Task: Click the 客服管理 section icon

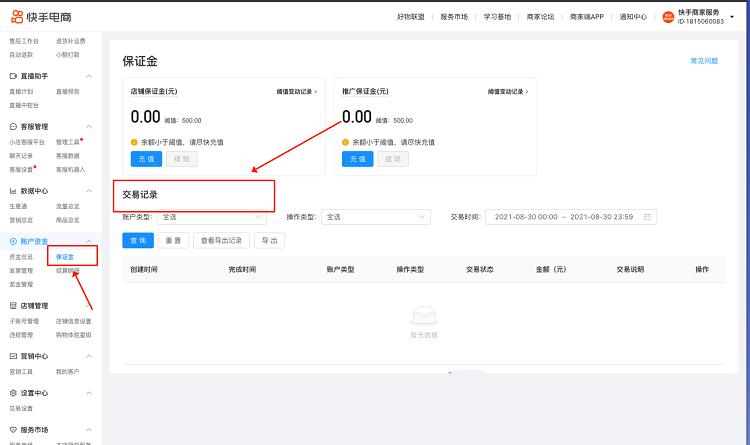Action: [x=13, y=127]
